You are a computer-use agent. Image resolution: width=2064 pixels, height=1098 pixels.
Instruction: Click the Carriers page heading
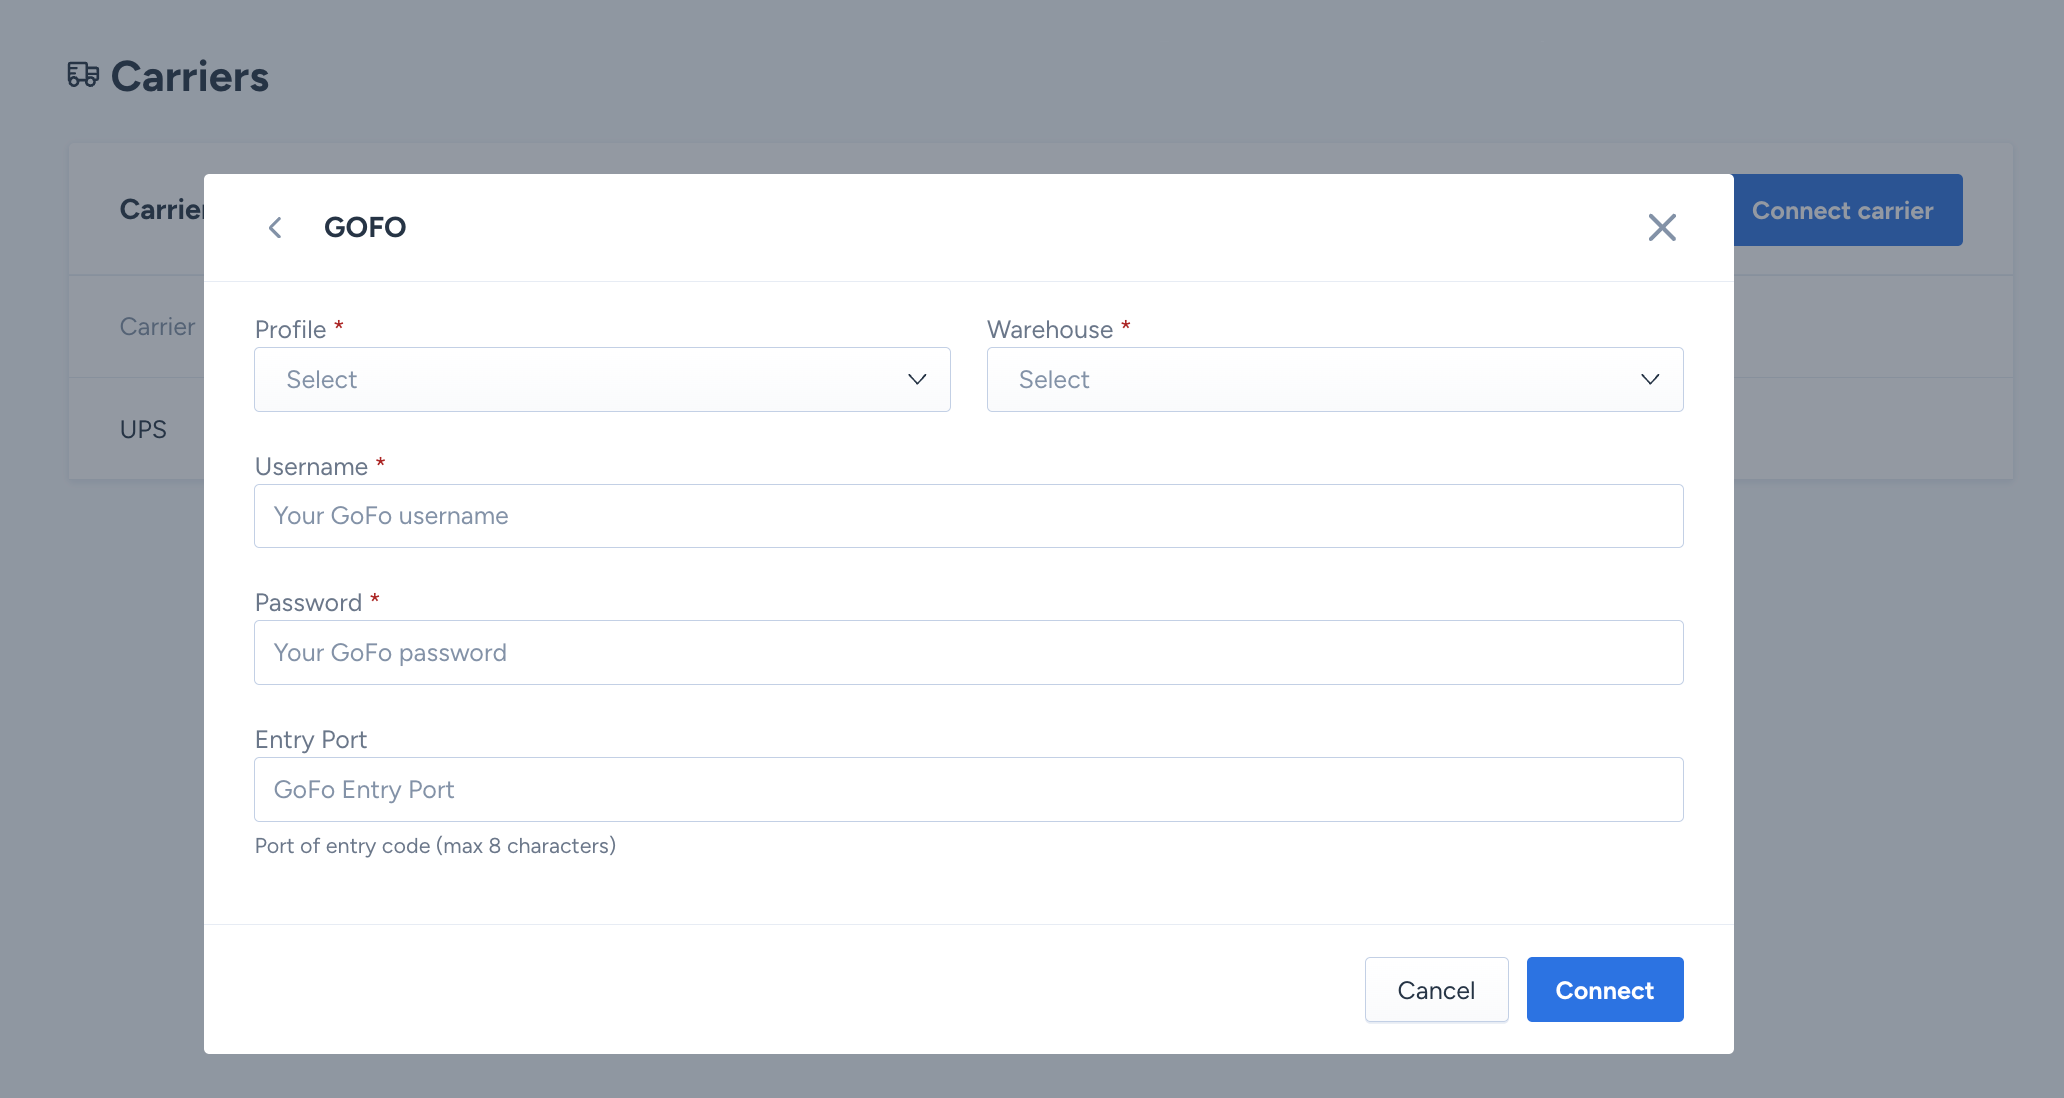pyautogui.click(x=190, y=77)
